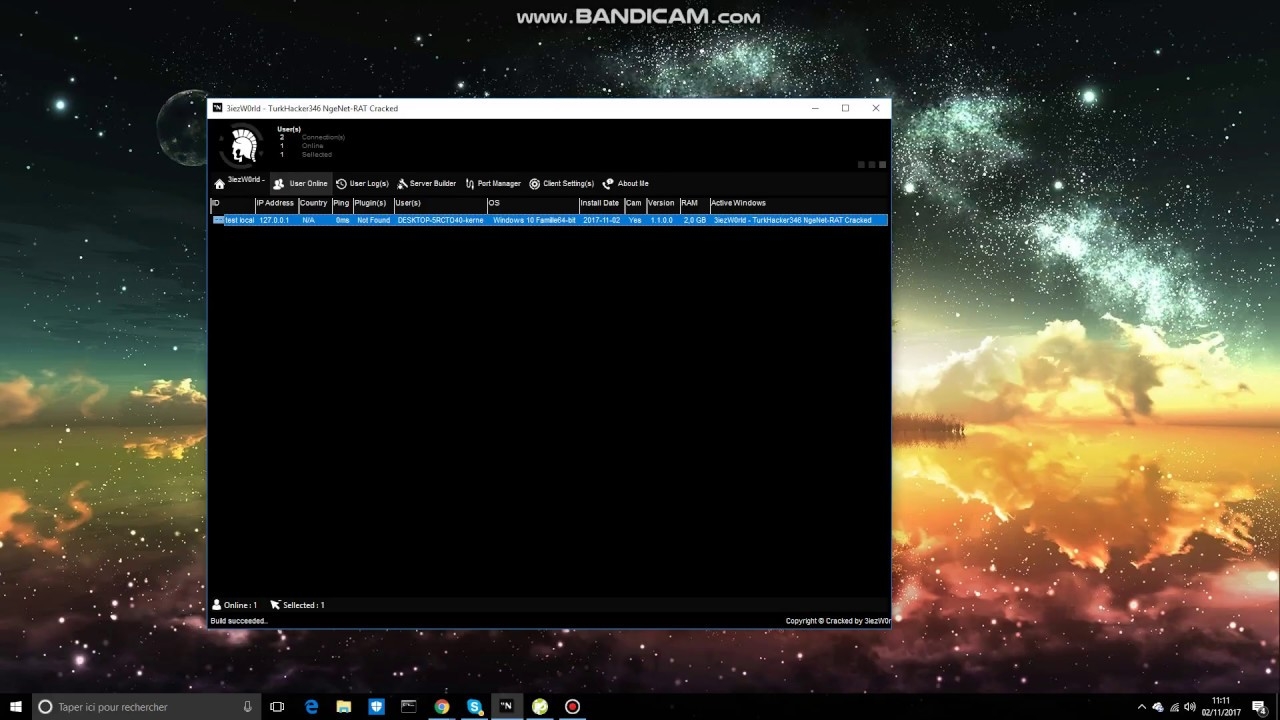1280x720 pixels.
Task: Click the "Not Found" plugin cell
Action: tap(374, 220)
